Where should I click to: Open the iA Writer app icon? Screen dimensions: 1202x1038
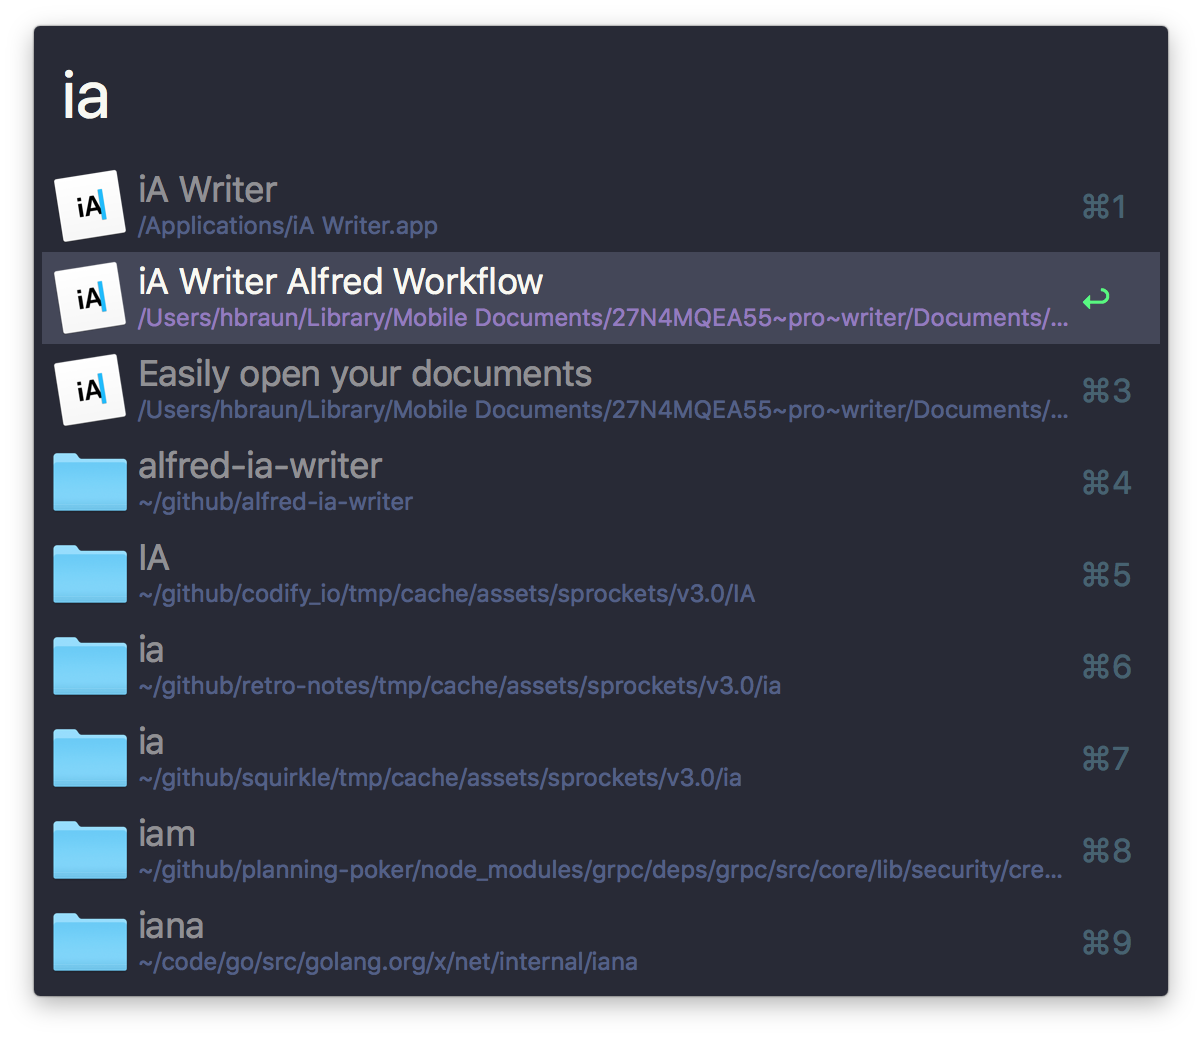point(90,206)
